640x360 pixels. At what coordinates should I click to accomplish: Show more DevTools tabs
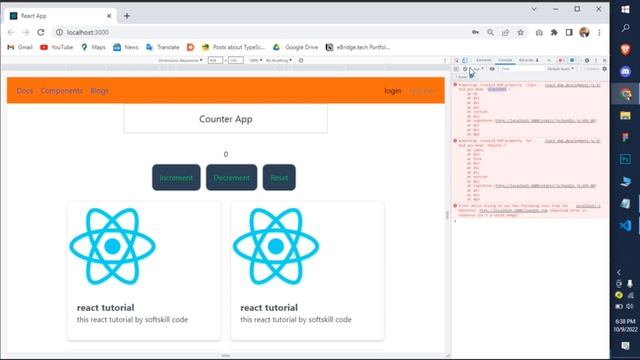pyautogui.click(x=549, y=60)
